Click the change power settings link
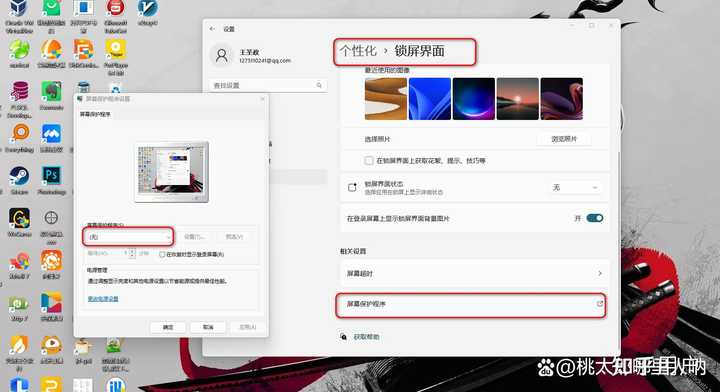 103,299
